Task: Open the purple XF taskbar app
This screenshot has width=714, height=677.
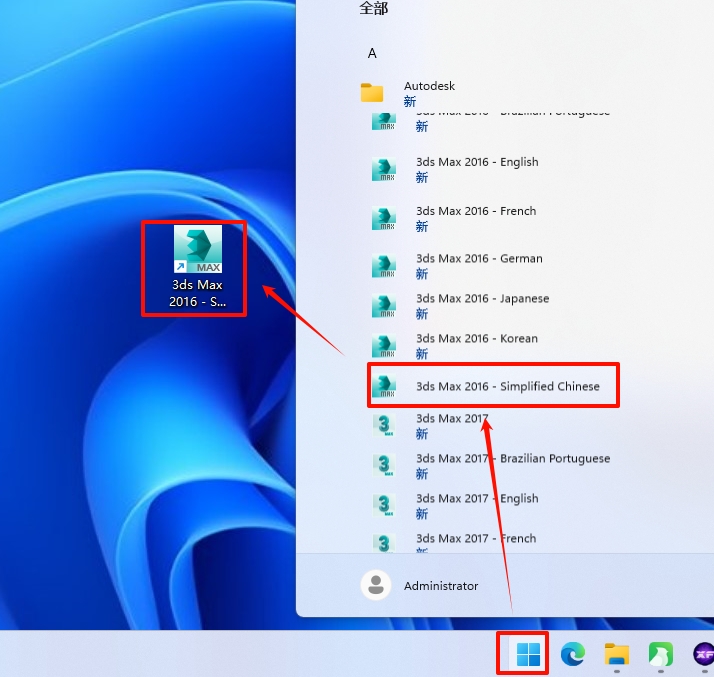Action: click(x=704, y=655)
